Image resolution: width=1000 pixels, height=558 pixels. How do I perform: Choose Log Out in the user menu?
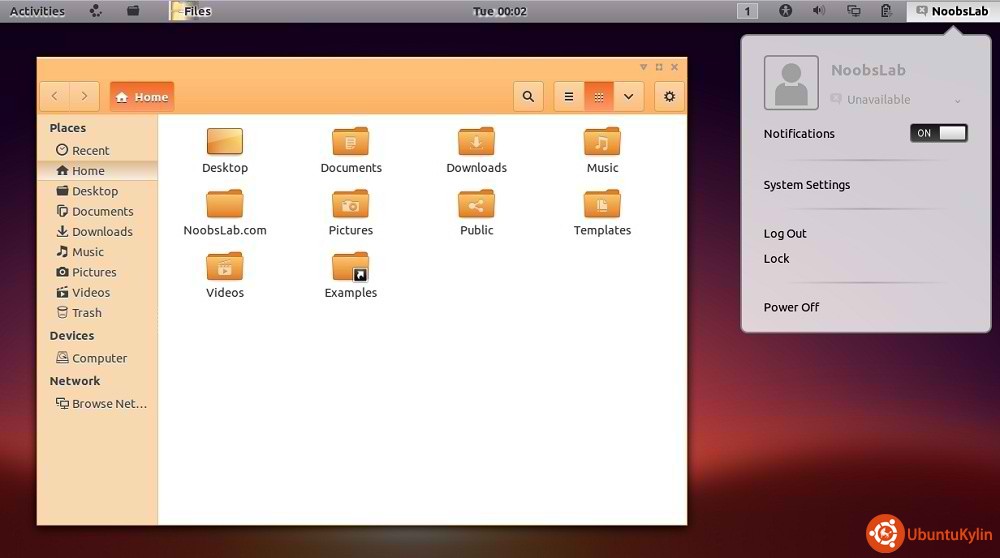coord(785,234)
